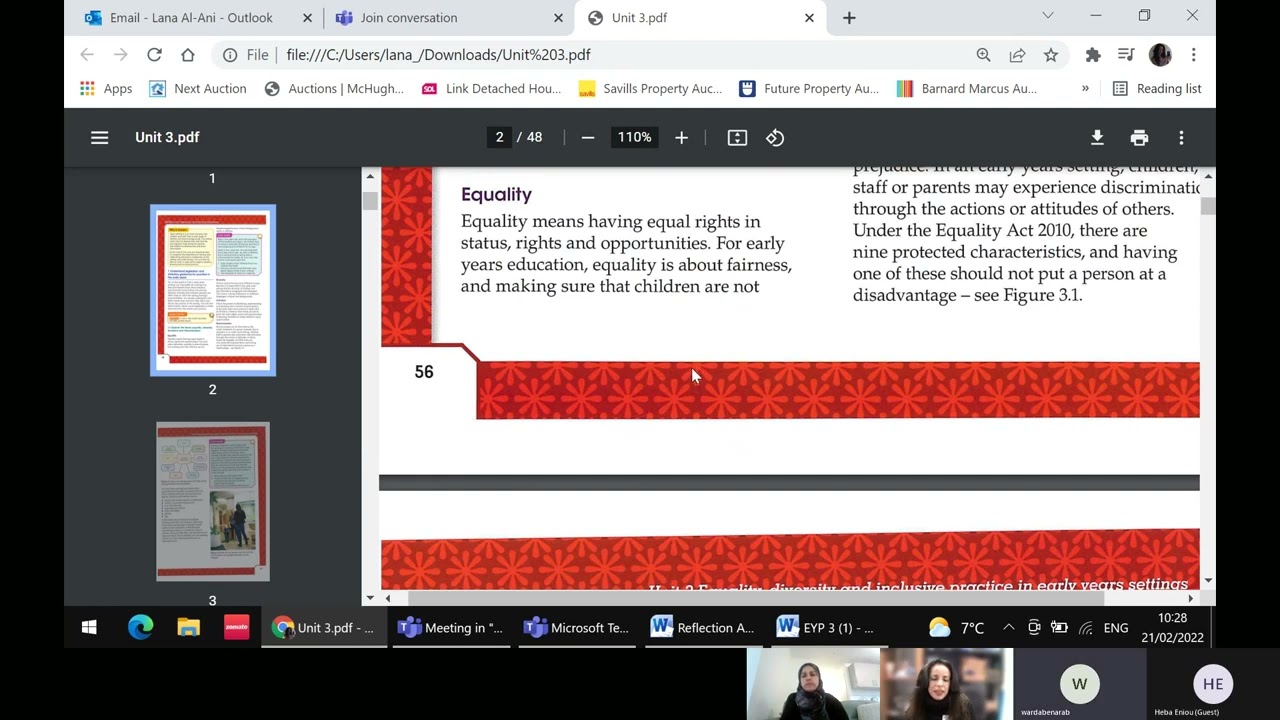The width and height of the screenshot is (1280, 720).
Task: Click the Wi-Fi network tray icon
Action: click(x=1086, y=628)
